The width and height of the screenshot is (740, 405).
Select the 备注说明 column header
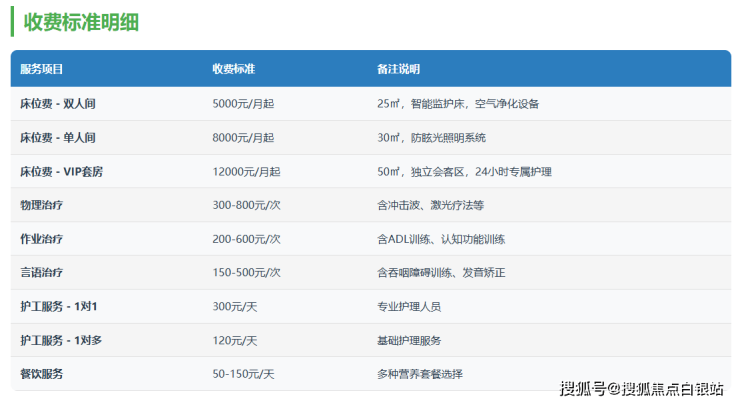[398, 69]
